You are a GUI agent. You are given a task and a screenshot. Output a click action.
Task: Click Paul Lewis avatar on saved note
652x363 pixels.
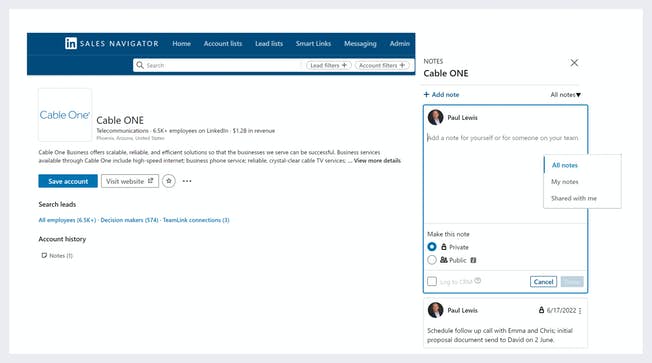tap(435, 310)
